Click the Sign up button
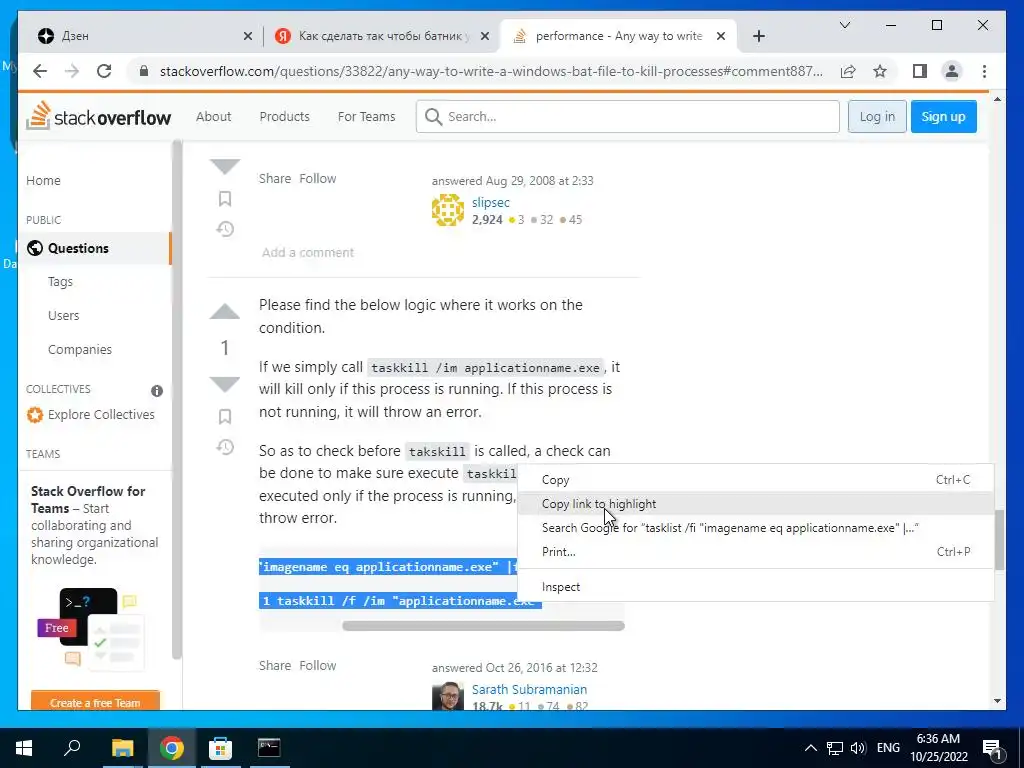 coord(943,116)
